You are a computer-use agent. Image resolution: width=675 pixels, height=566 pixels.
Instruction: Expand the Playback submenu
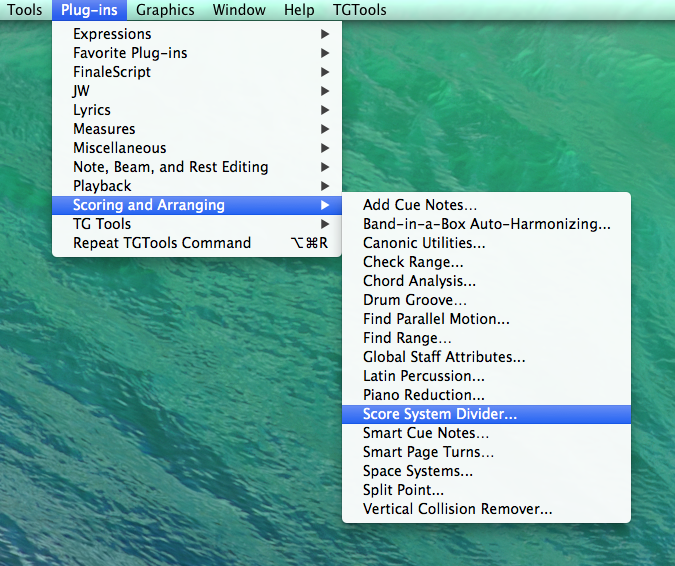tap(102, 186)
